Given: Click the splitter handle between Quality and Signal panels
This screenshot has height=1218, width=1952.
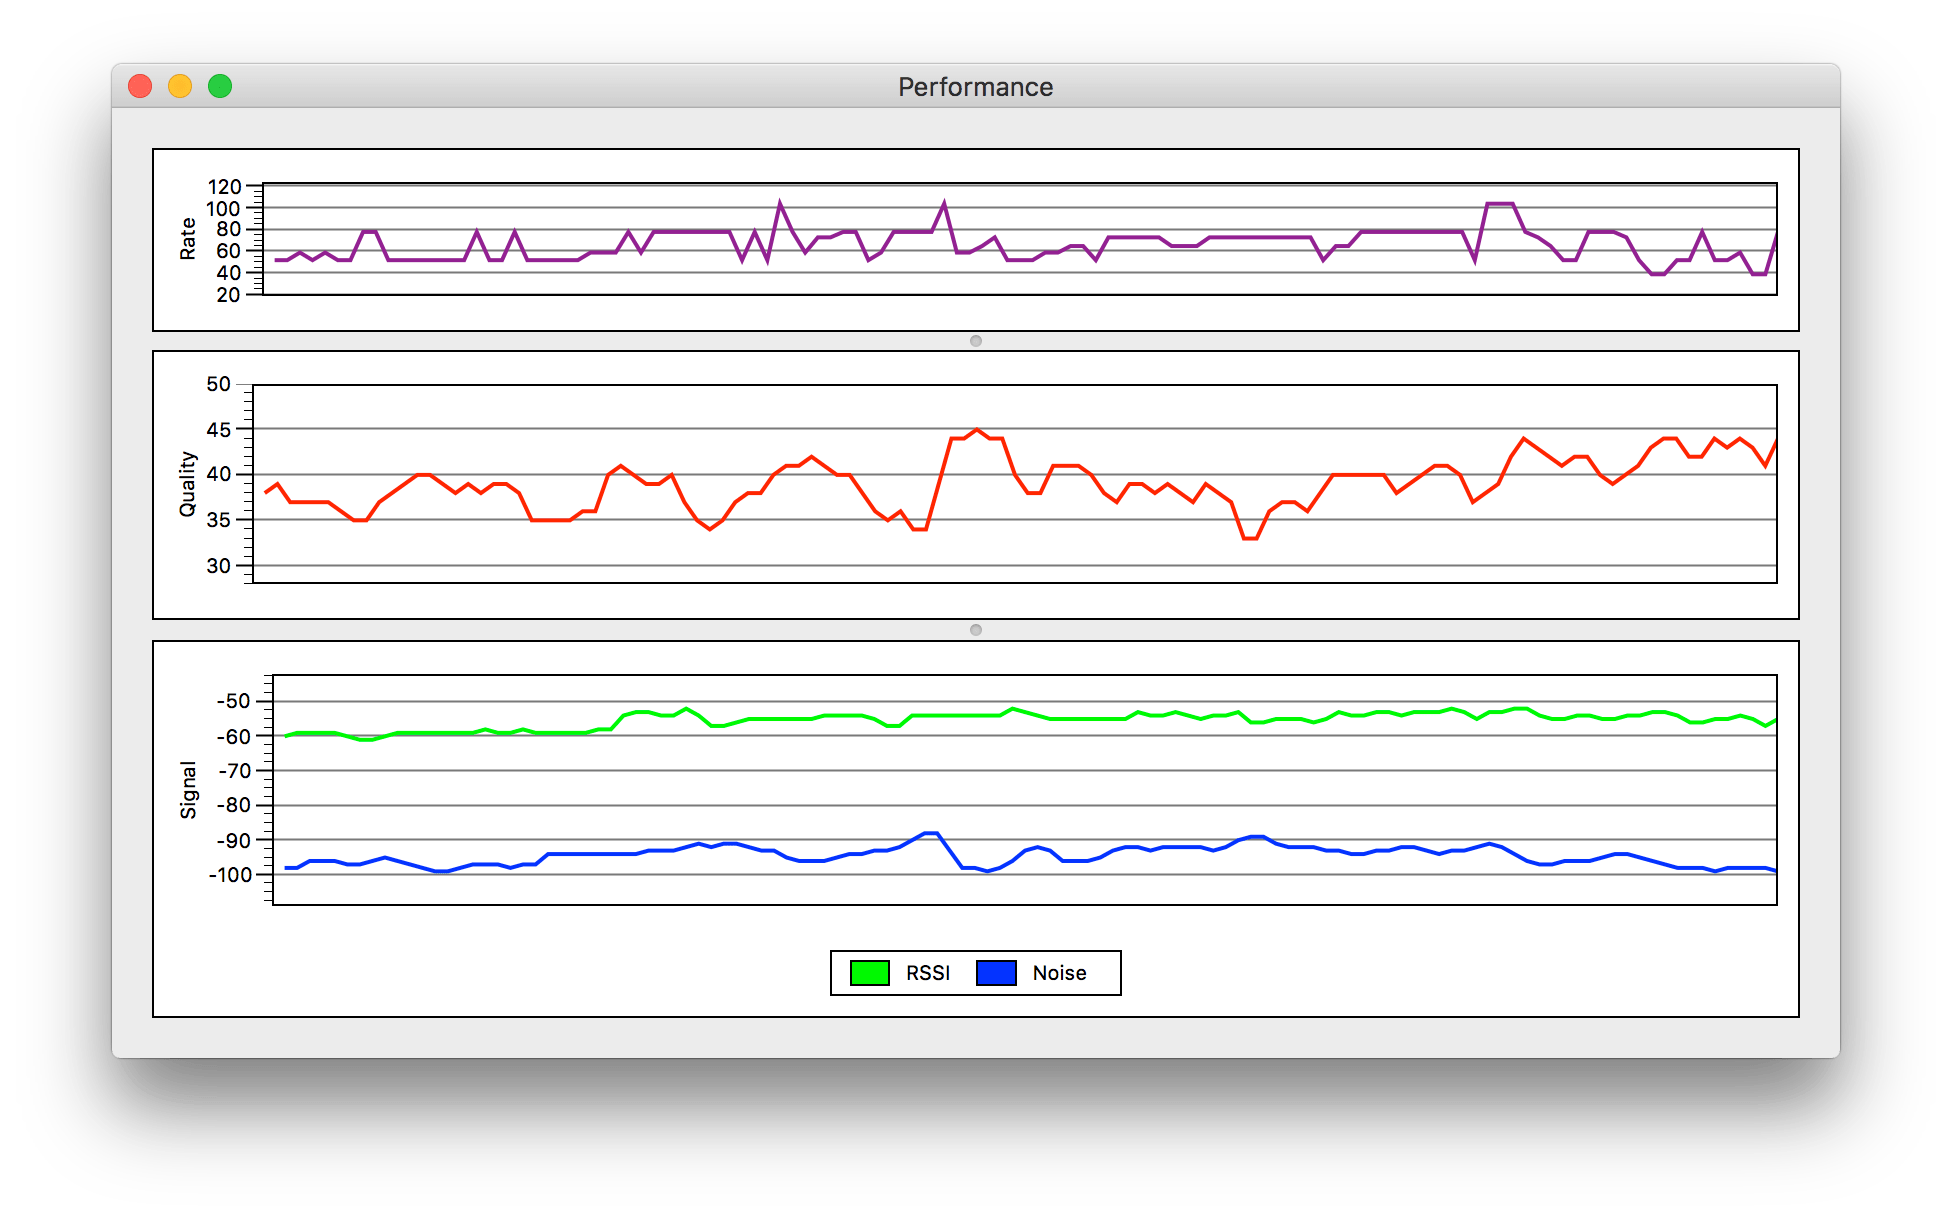Looking at the screenshot, I should point(975,630).
